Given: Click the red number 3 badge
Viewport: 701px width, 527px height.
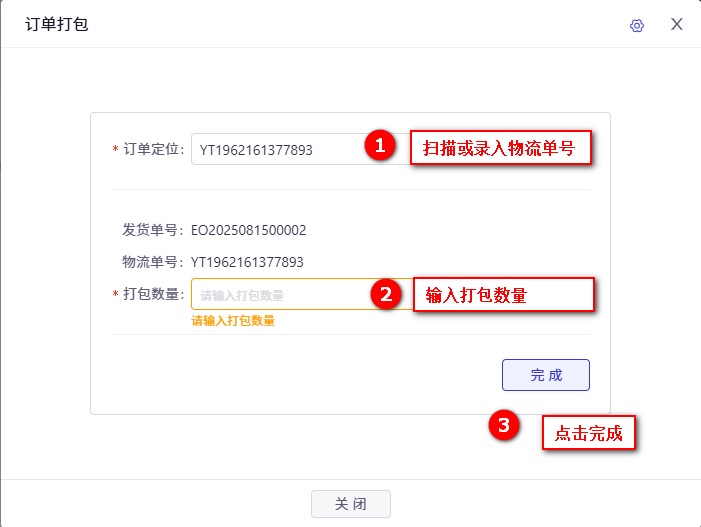Looking at the screenshot, I should pos(504,425).
